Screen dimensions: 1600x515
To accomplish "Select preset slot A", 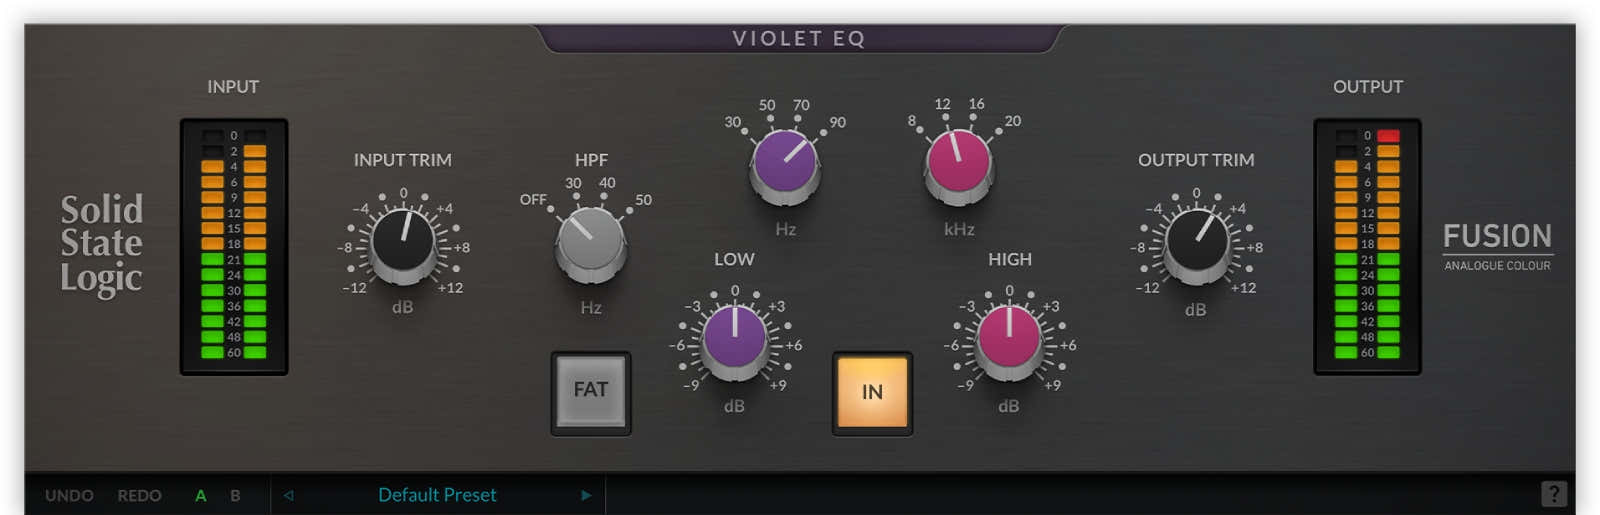I will click(201, 495).
